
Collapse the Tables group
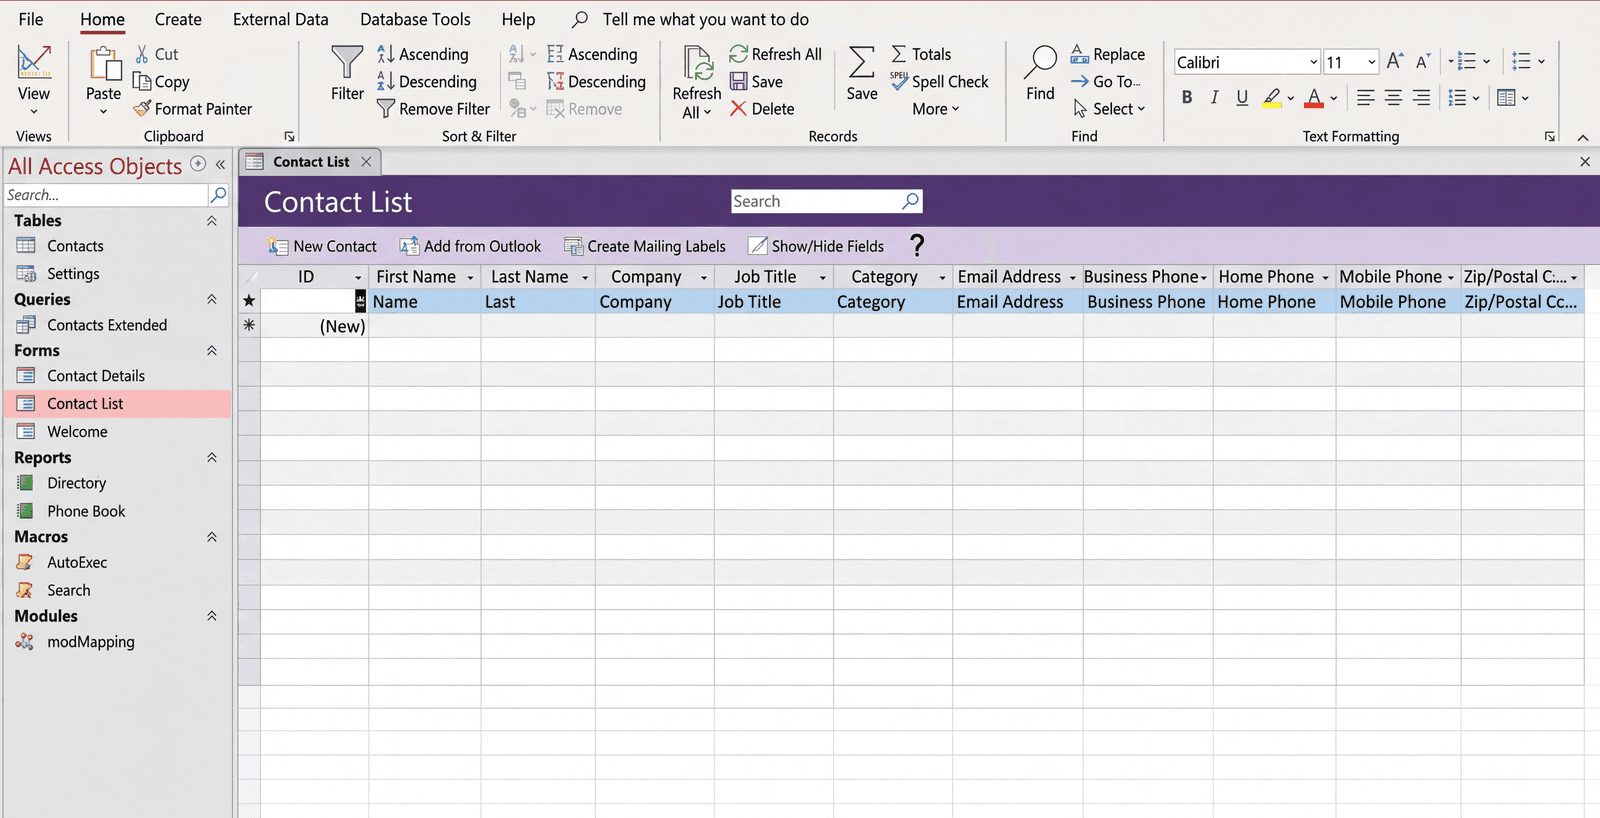coord(212,221)
